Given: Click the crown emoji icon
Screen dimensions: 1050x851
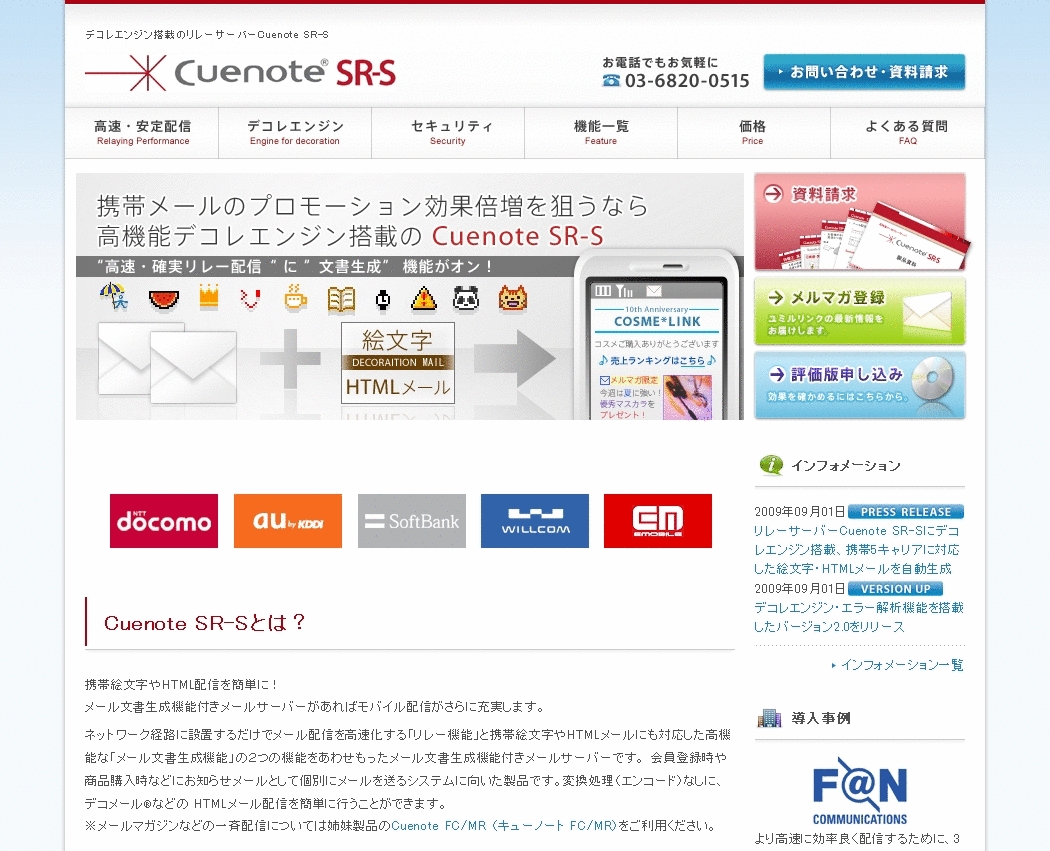Looking at the screenshot, I should 209,296.
